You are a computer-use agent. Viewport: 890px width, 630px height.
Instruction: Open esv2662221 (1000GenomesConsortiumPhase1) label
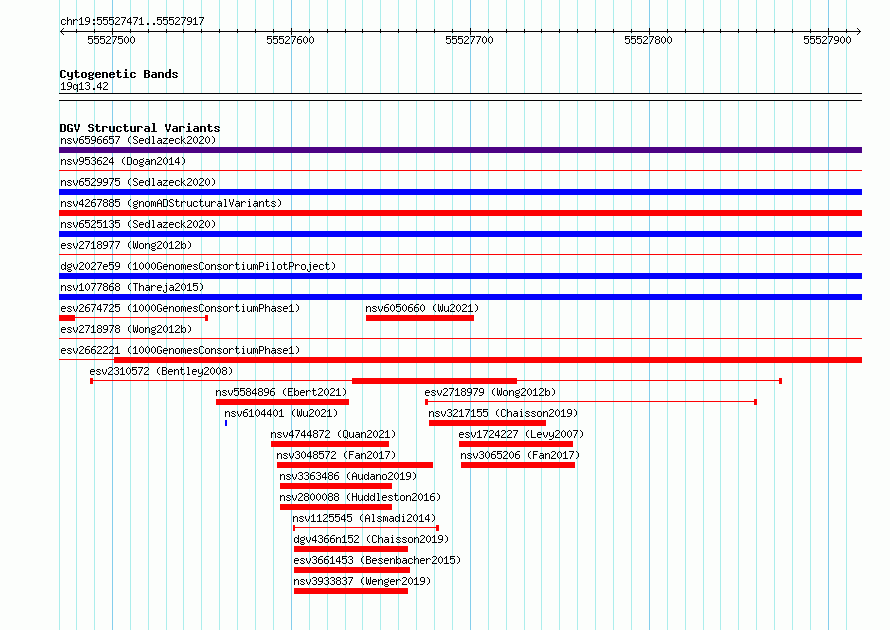coord(180,350)
